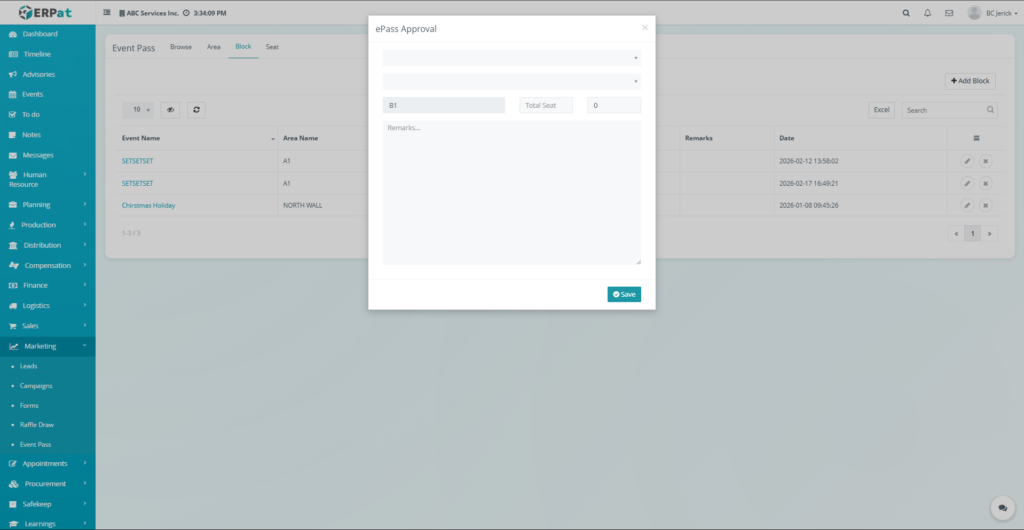
Task: Expand the Appointments menu
Action: click(x=47, y=463)
